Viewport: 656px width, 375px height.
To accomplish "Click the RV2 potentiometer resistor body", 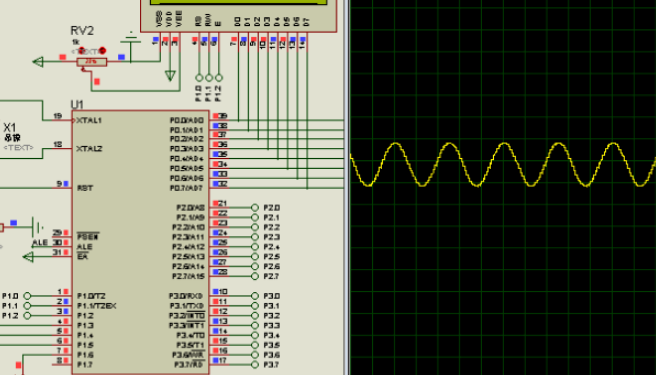I will click(92, 62).
